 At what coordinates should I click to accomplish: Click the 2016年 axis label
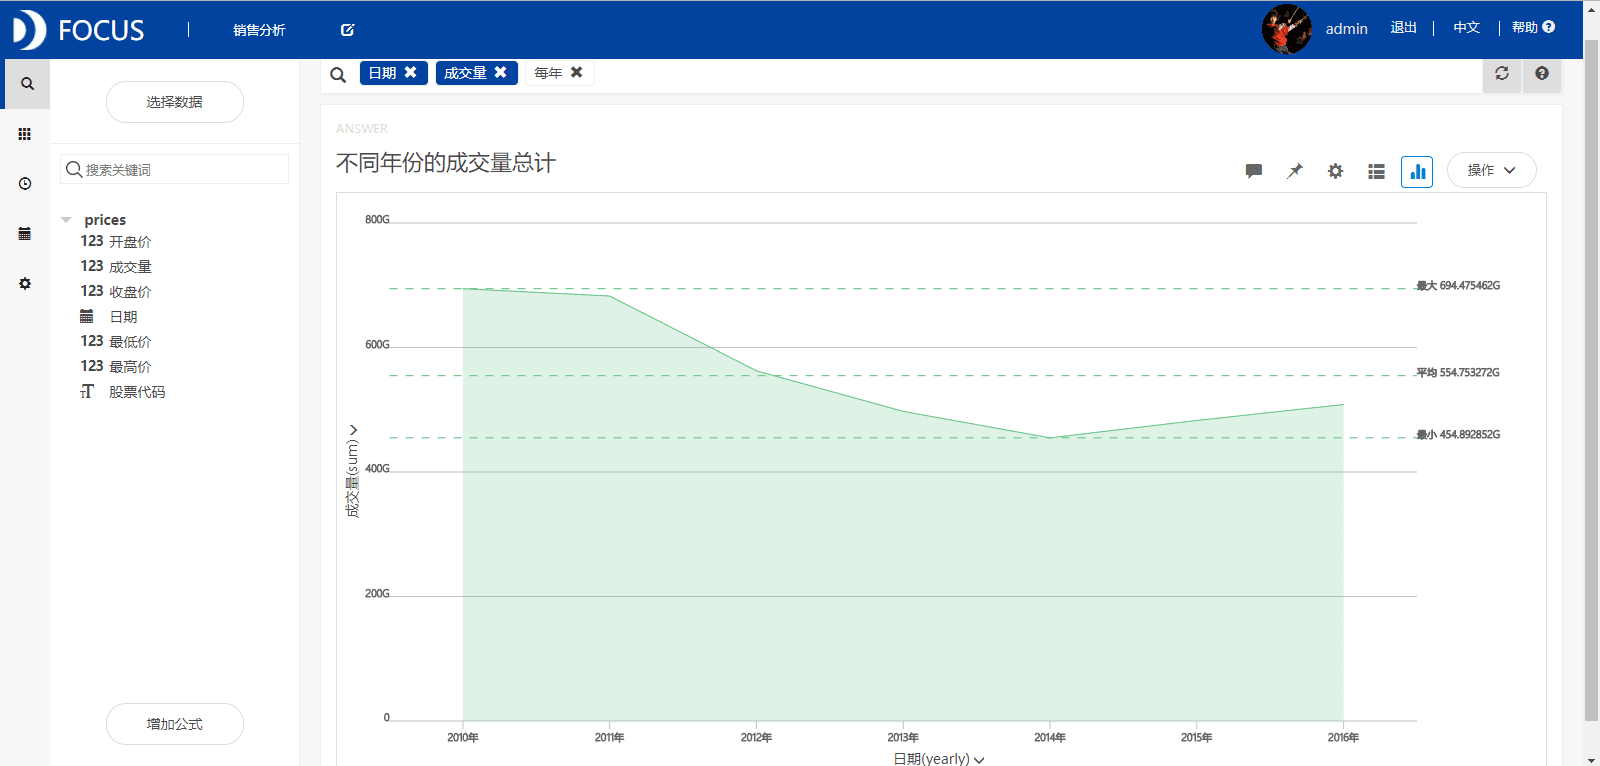pos(1343,738)
